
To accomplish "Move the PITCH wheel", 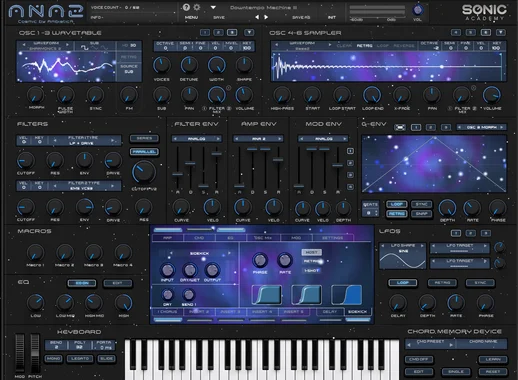I will click(35, 353).
